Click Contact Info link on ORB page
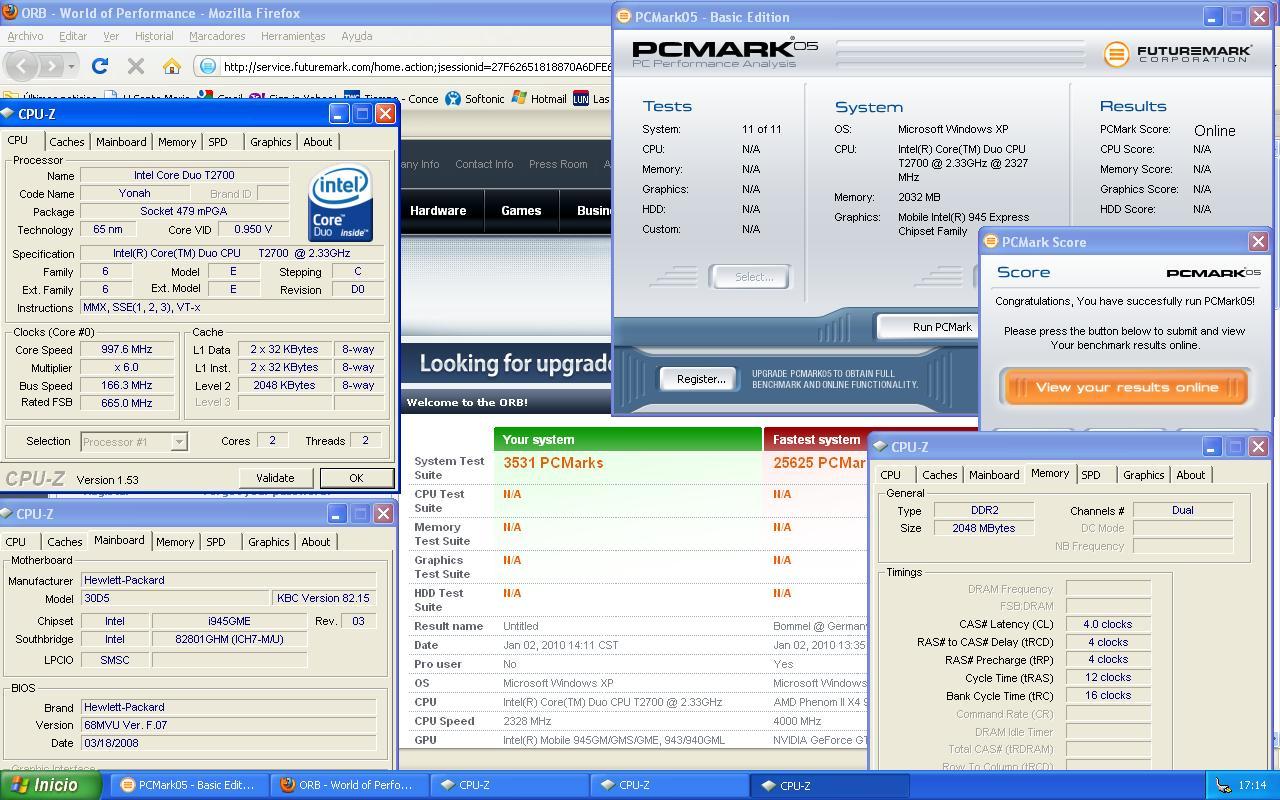This screenshot has width=1280, height=800. click(484, 164)
